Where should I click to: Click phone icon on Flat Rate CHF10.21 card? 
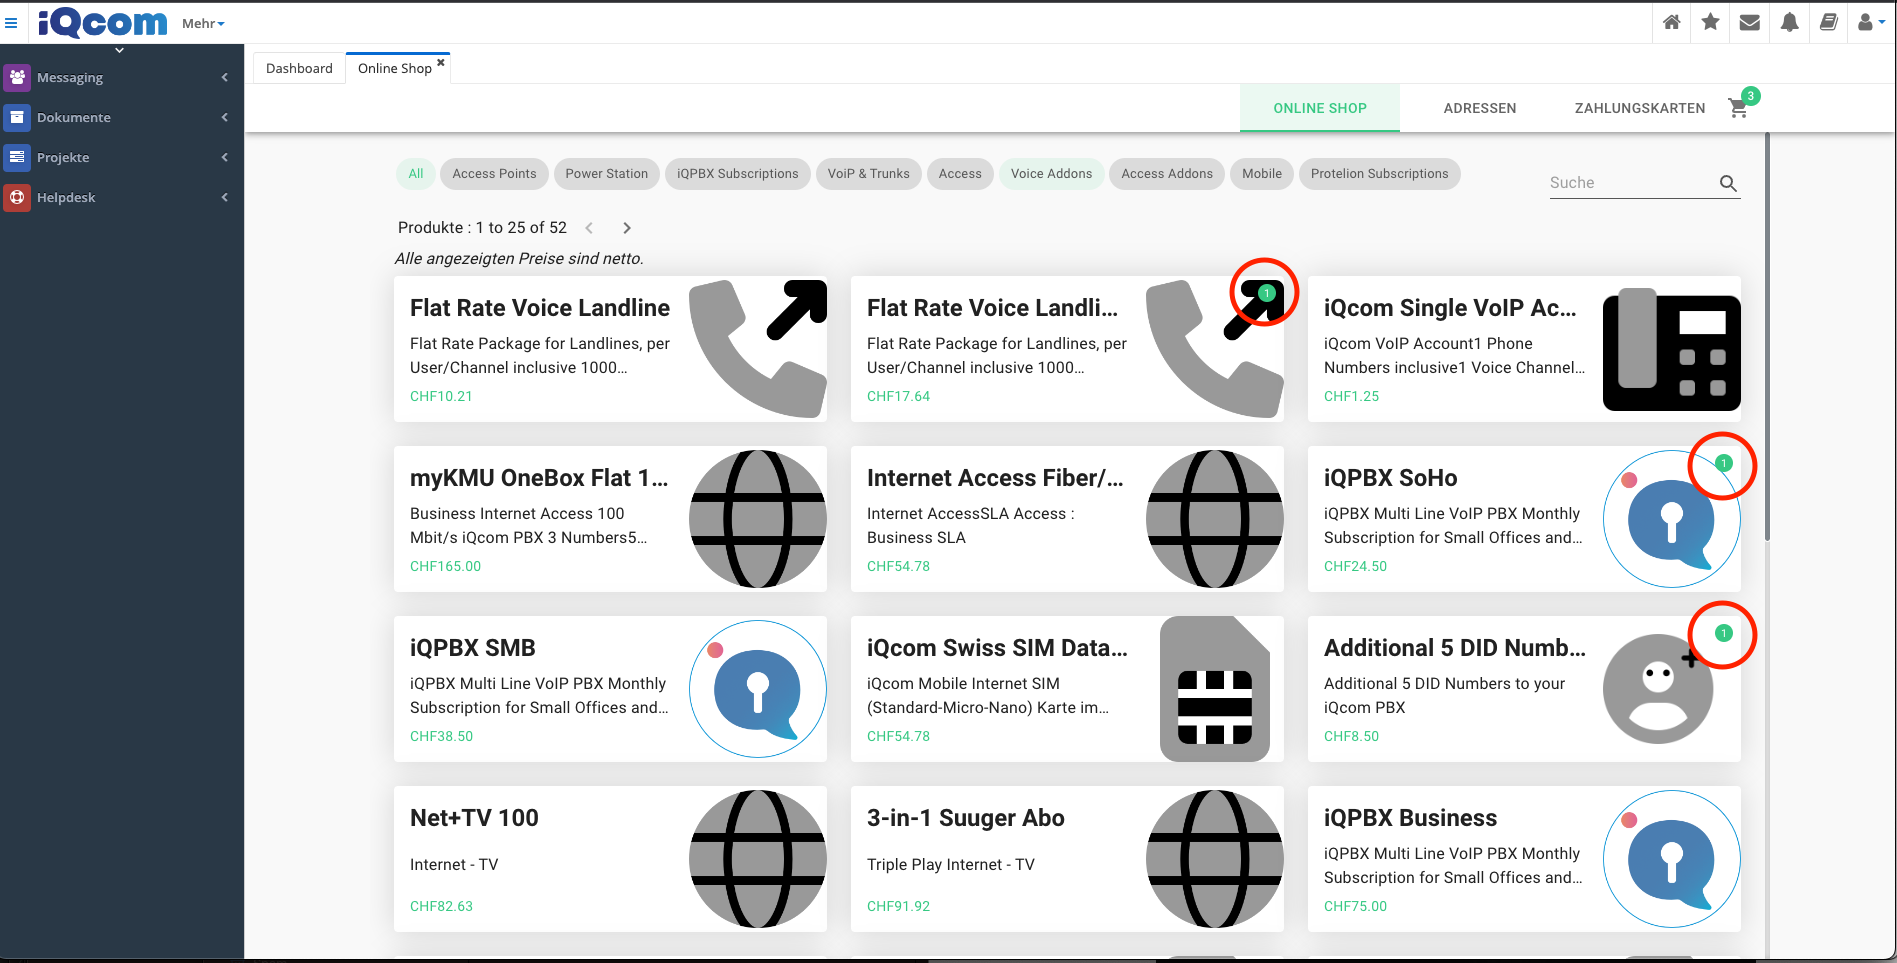tap(757, 348)
